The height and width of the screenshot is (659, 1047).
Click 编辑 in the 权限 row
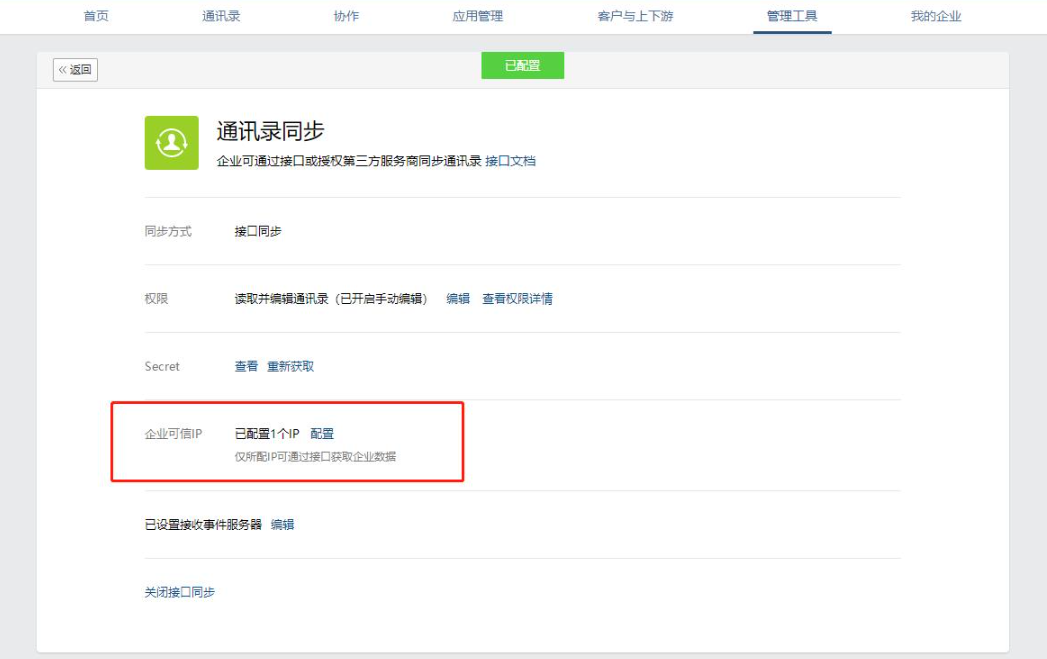click(x=458, y=299)
